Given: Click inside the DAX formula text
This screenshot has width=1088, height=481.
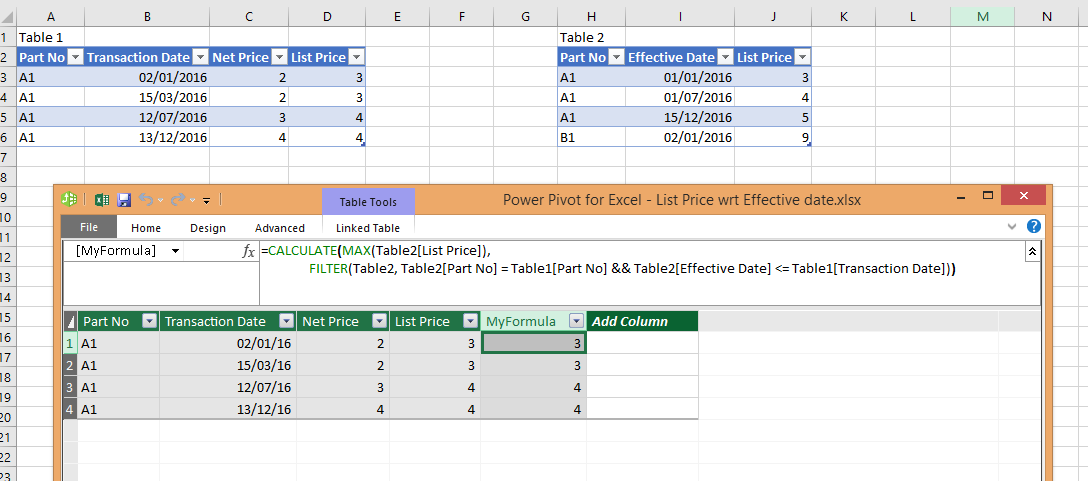Looking at the screenshot, I should pyautogui.click(x=608, y=260).
